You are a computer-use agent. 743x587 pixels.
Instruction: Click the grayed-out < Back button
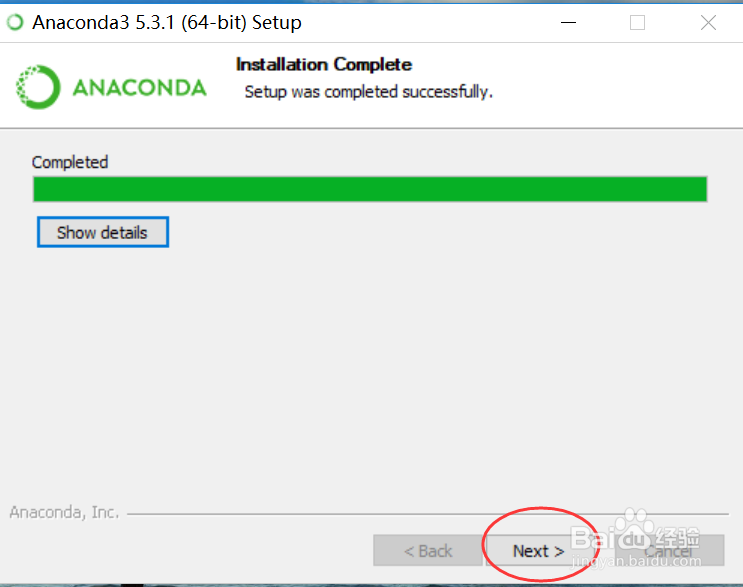coord(427,551)
